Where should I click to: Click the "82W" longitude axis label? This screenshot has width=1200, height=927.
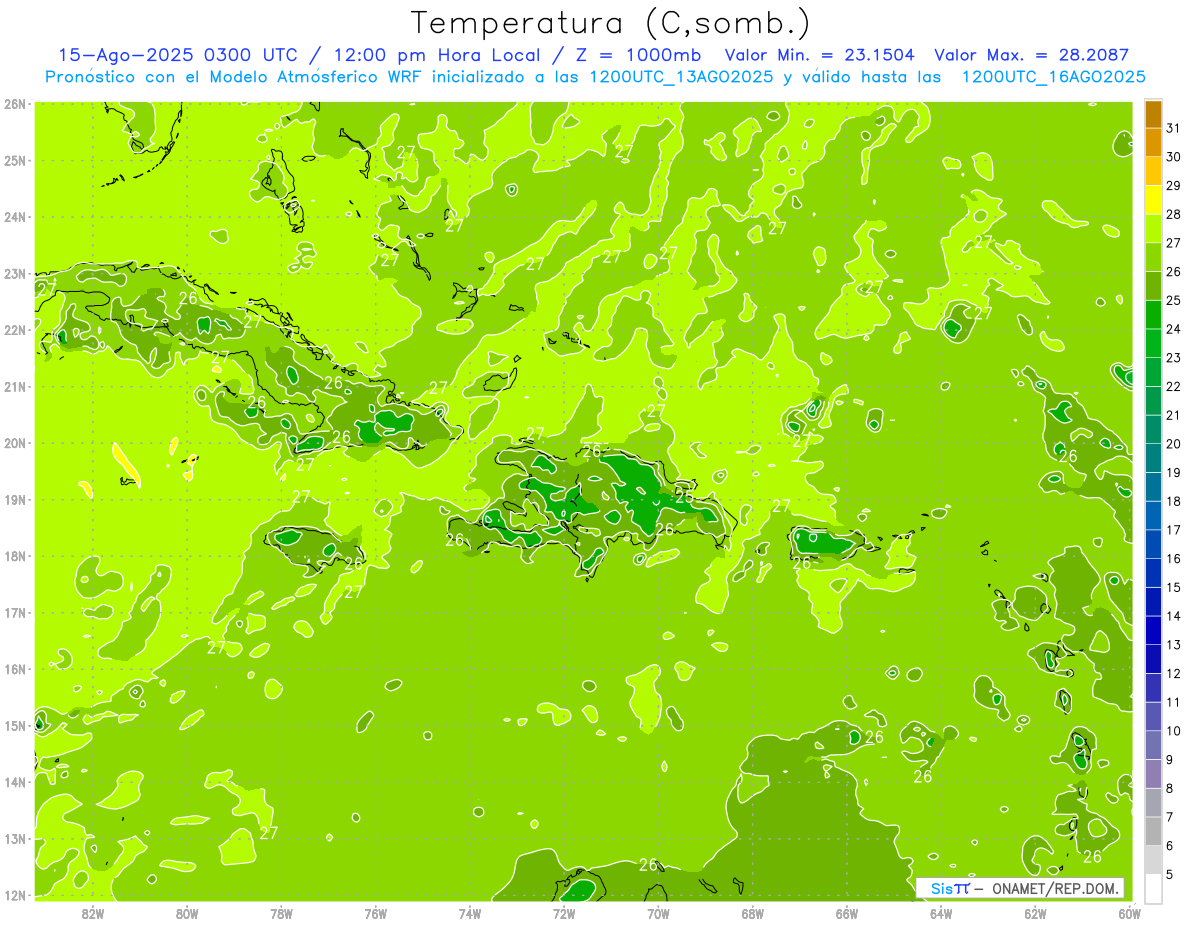(93, 914)
